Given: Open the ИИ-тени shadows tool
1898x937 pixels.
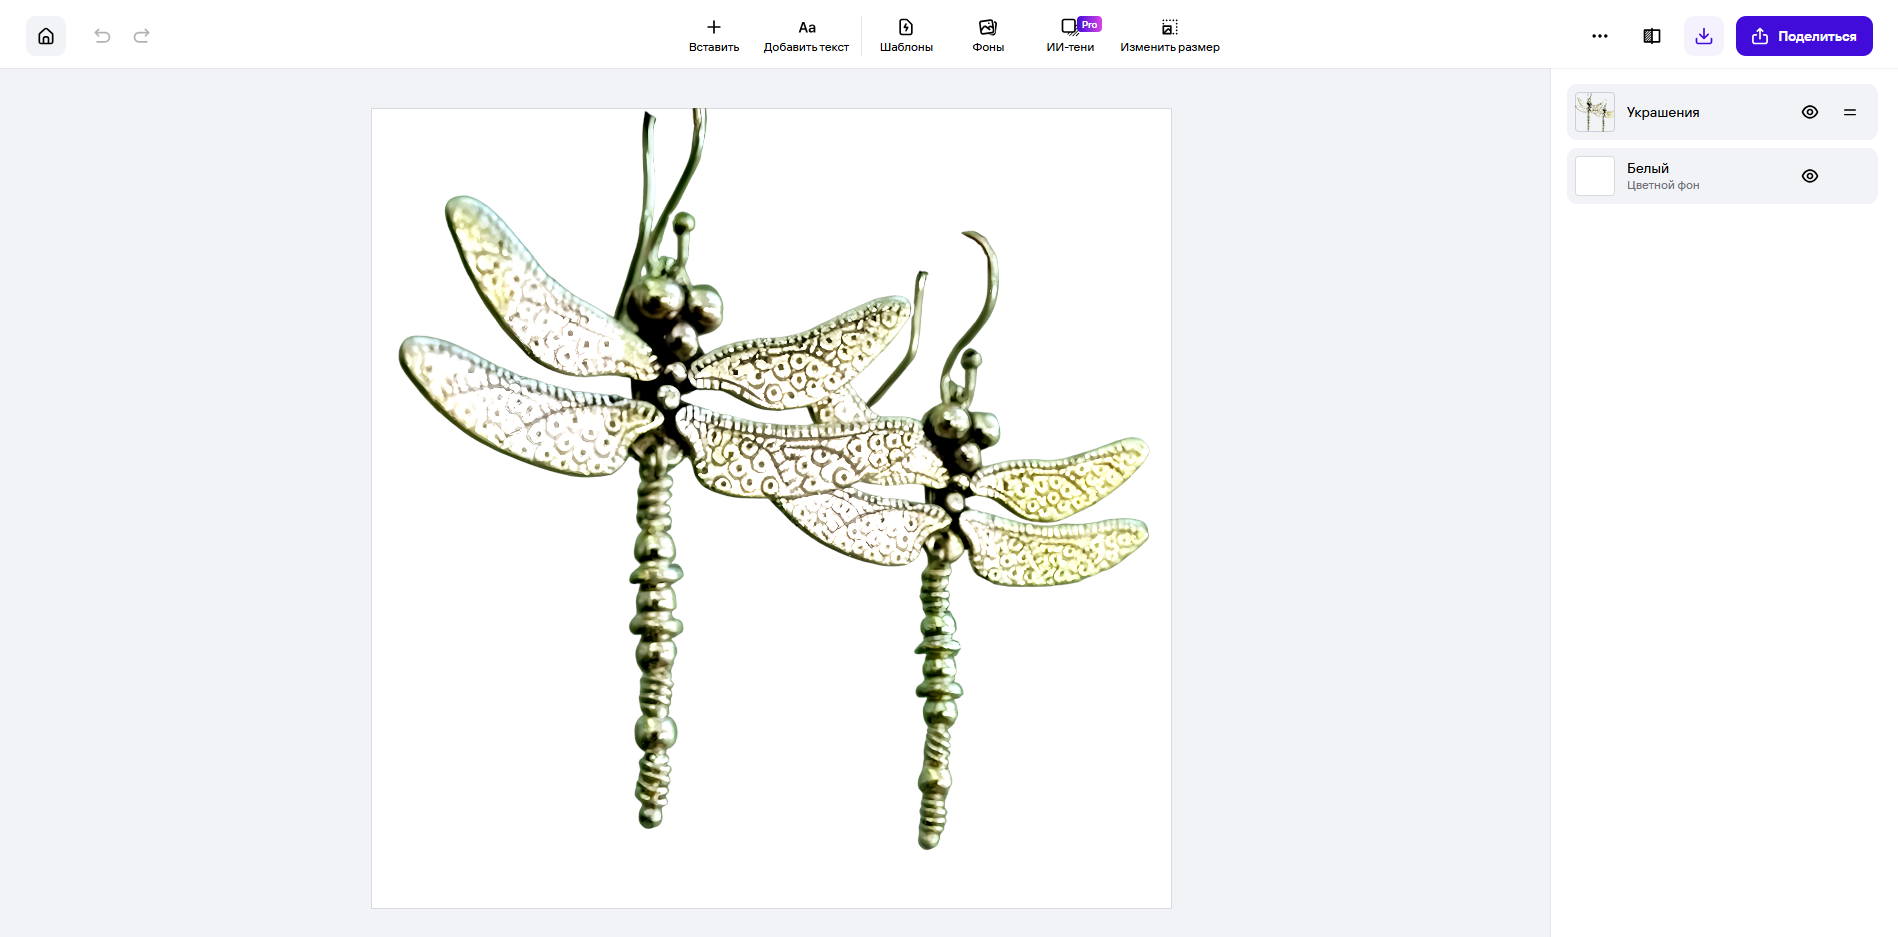Looking at the screenshot, I should pyautogui.click(x=1070, y=36).
